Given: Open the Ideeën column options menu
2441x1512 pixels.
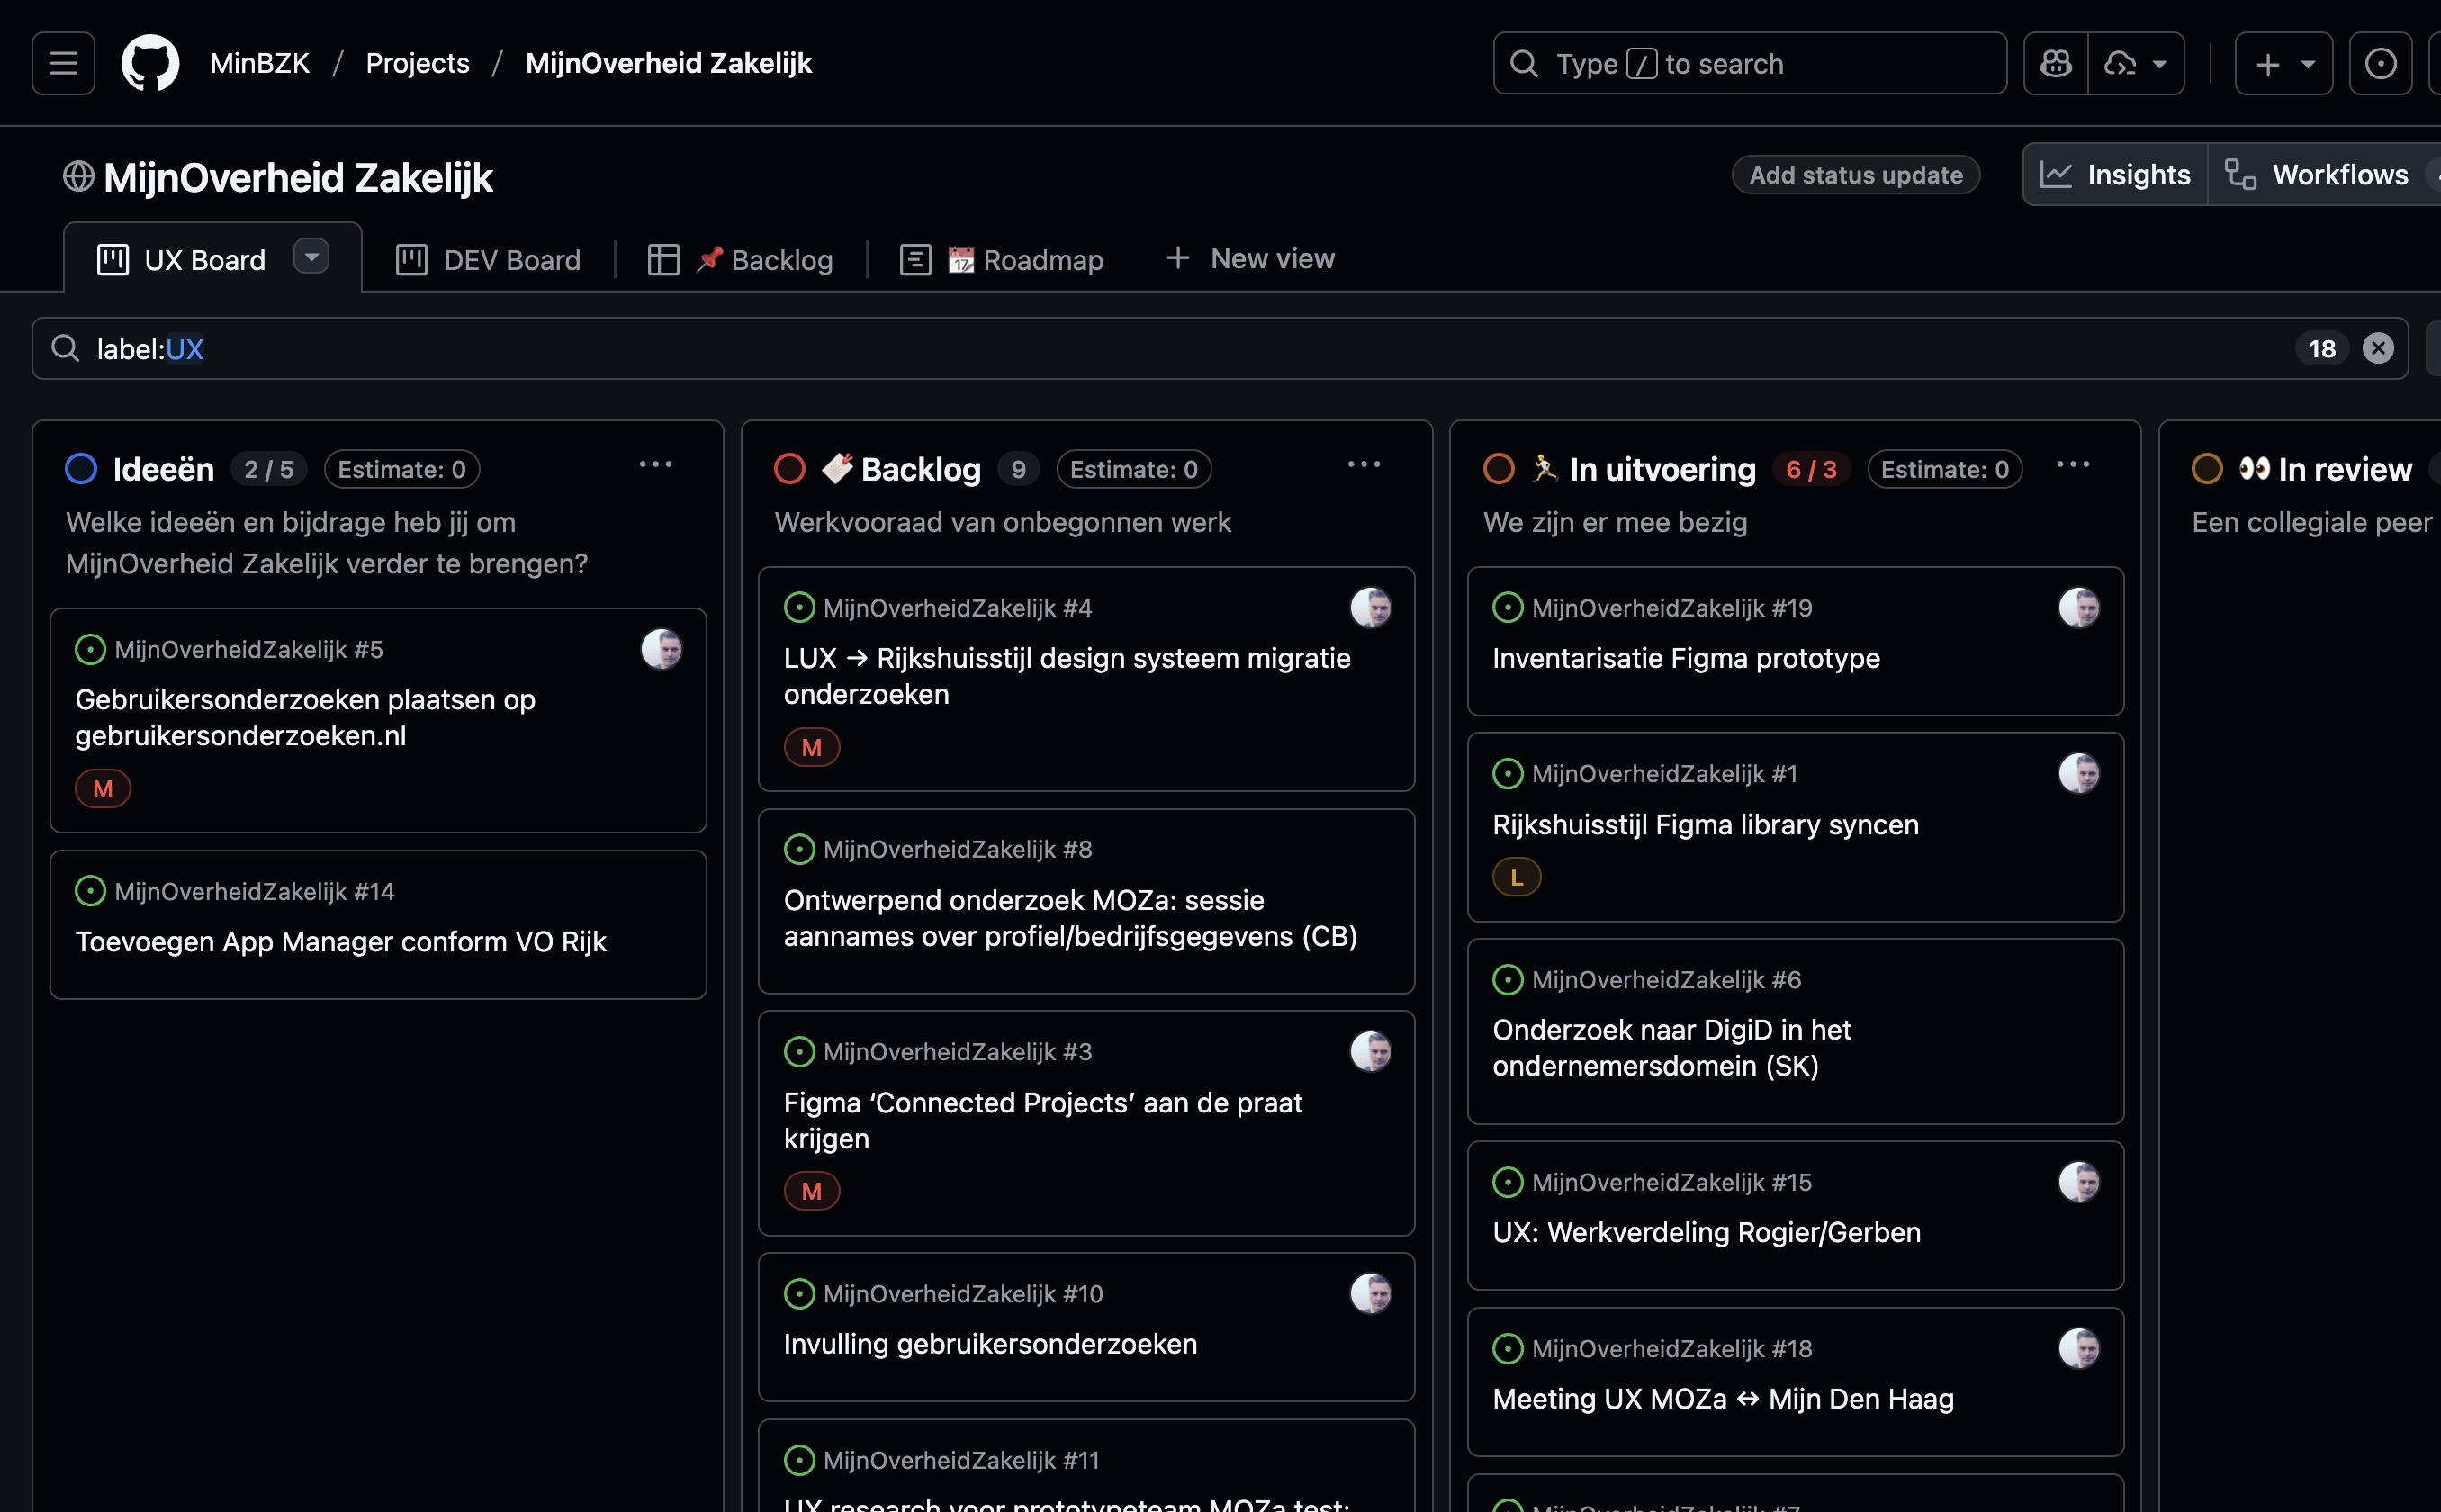Looking at the screenshot, I should click(657, 464).
